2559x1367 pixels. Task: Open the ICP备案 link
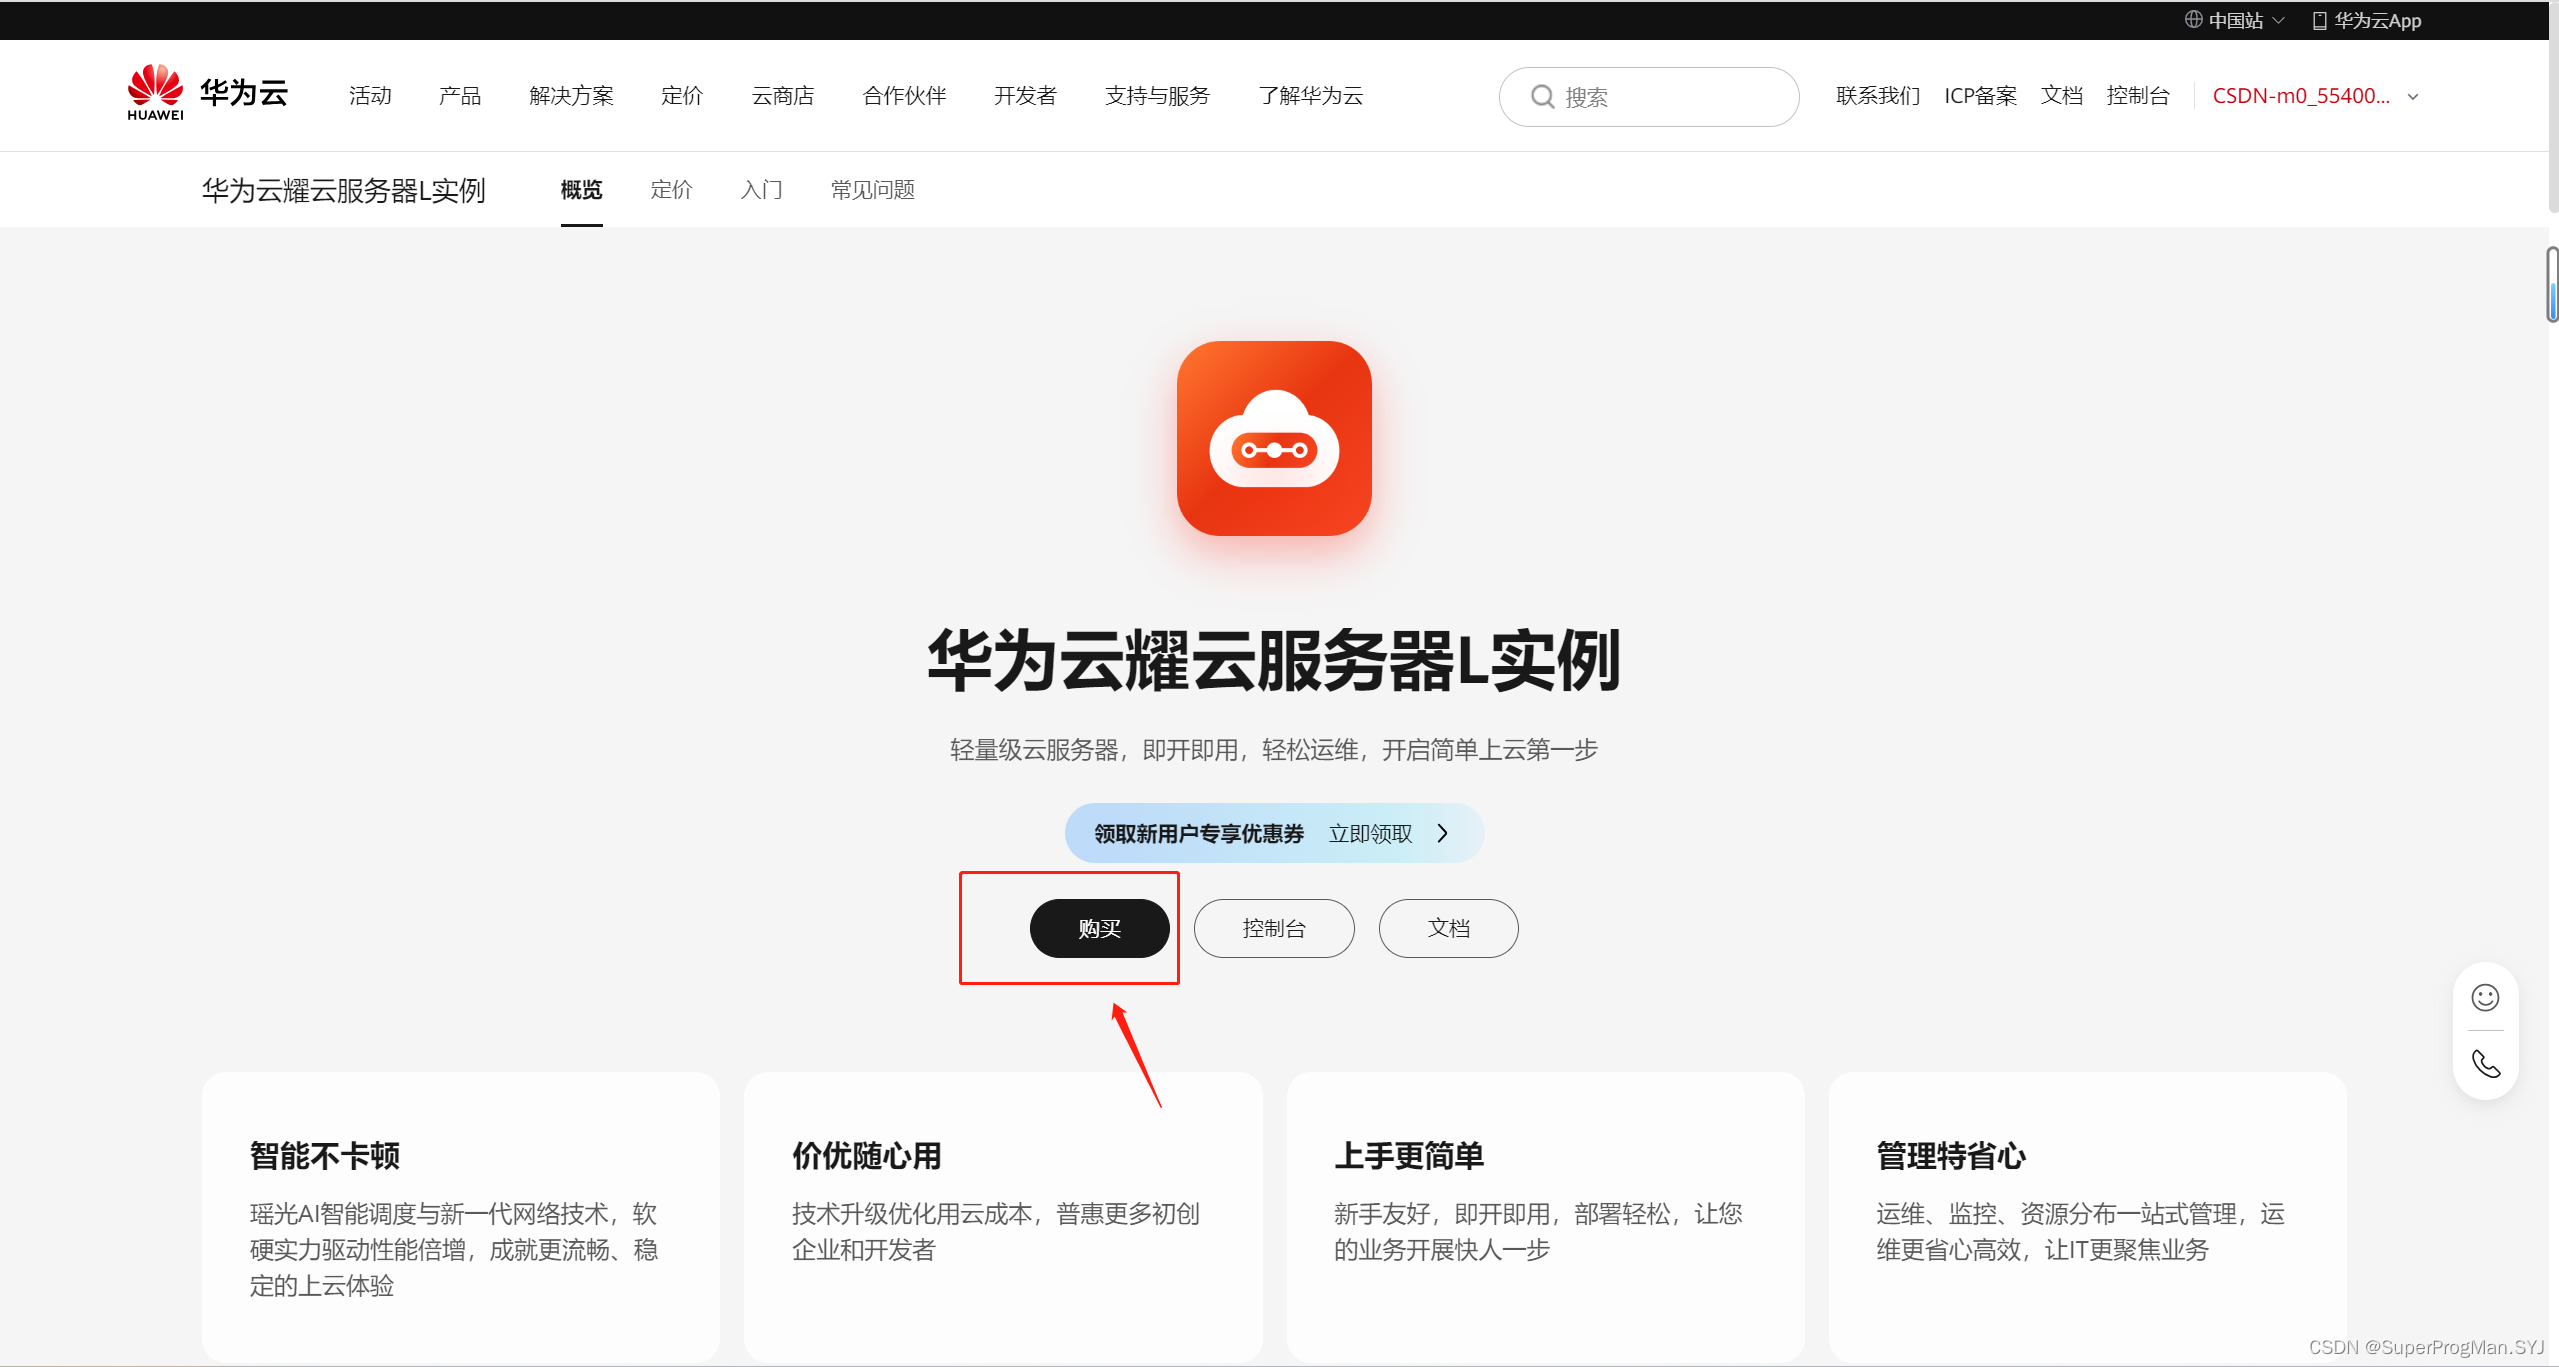coord(1979,96)
